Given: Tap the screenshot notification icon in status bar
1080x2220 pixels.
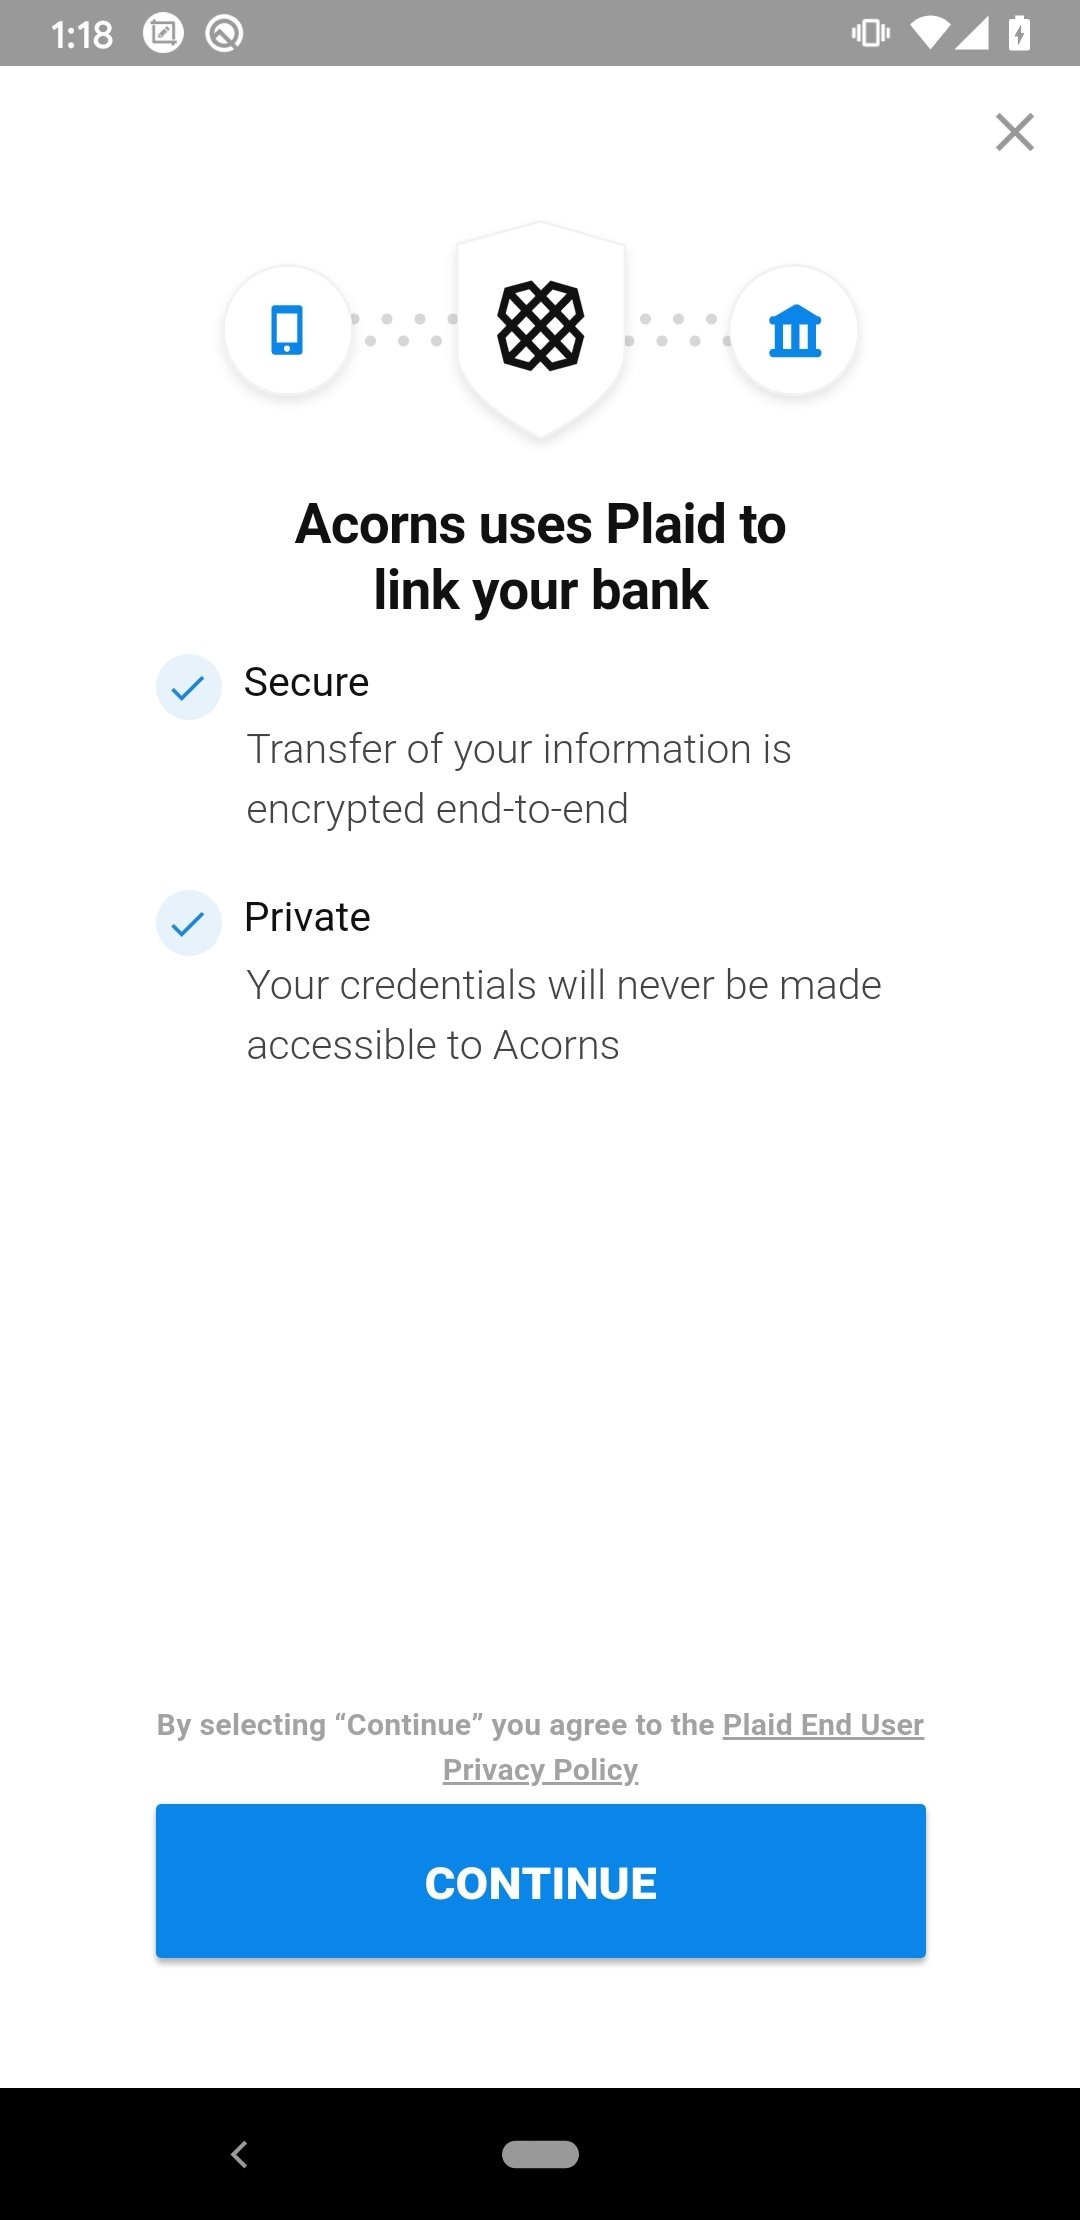Looking at the screenshot, I should [163, 33].
